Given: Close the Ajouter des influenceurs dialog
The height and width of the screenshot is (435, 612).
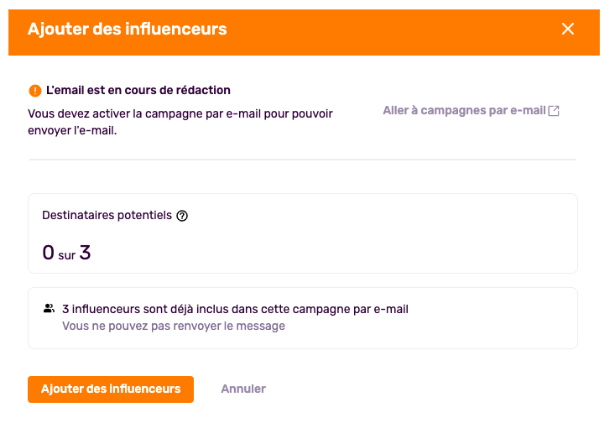Looking at the screenshot, I should [568, 29].
